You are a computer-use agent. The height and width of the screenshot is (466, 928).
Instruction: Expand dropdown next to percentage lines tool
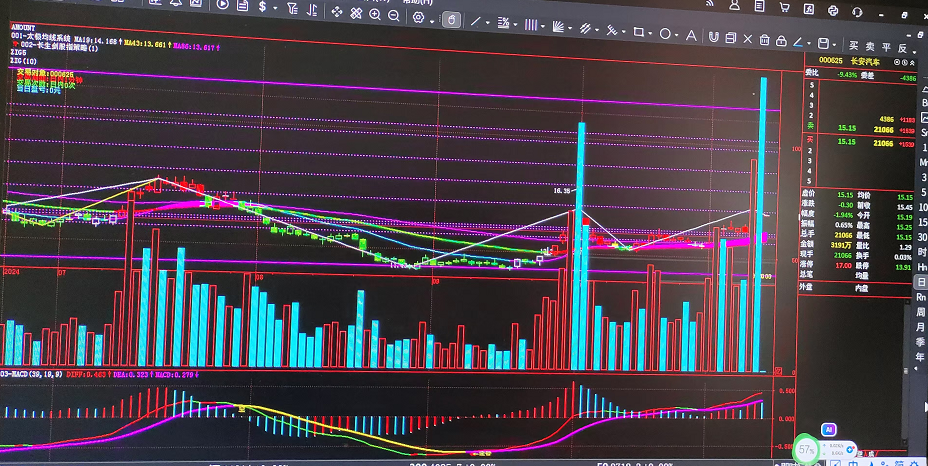pos(516,25)
